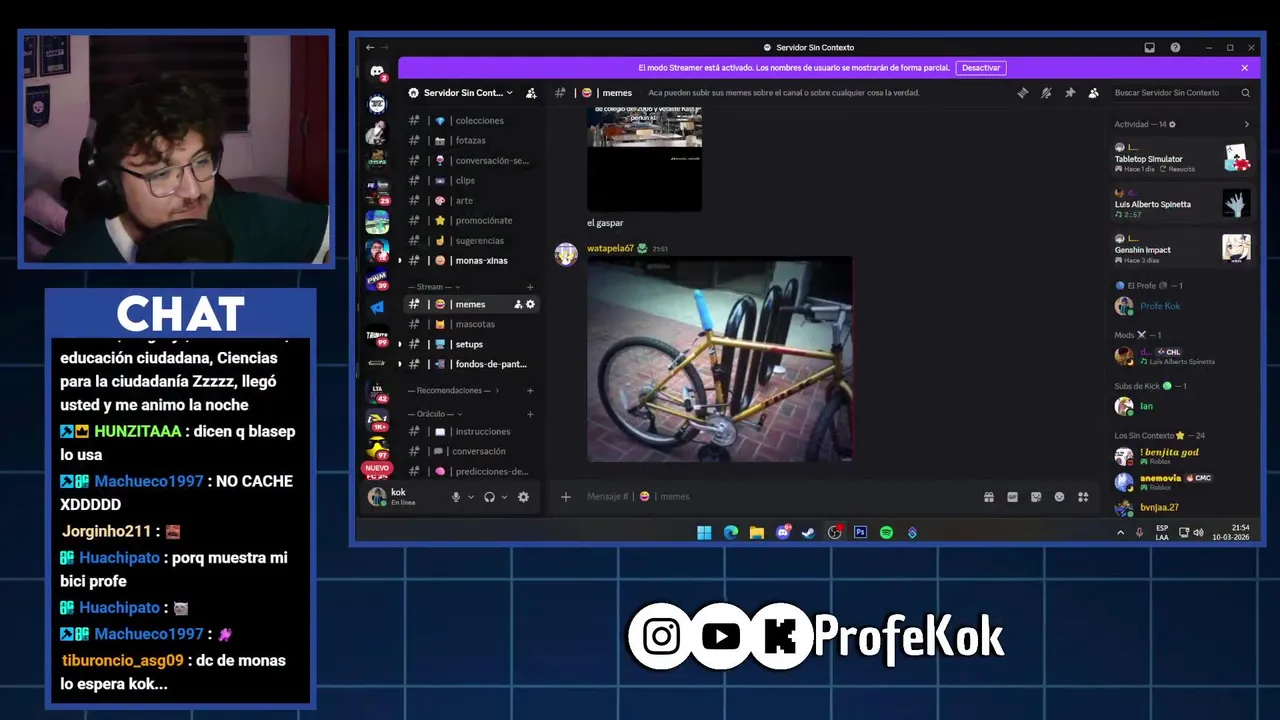Open the clips channel

coord(470,181)
